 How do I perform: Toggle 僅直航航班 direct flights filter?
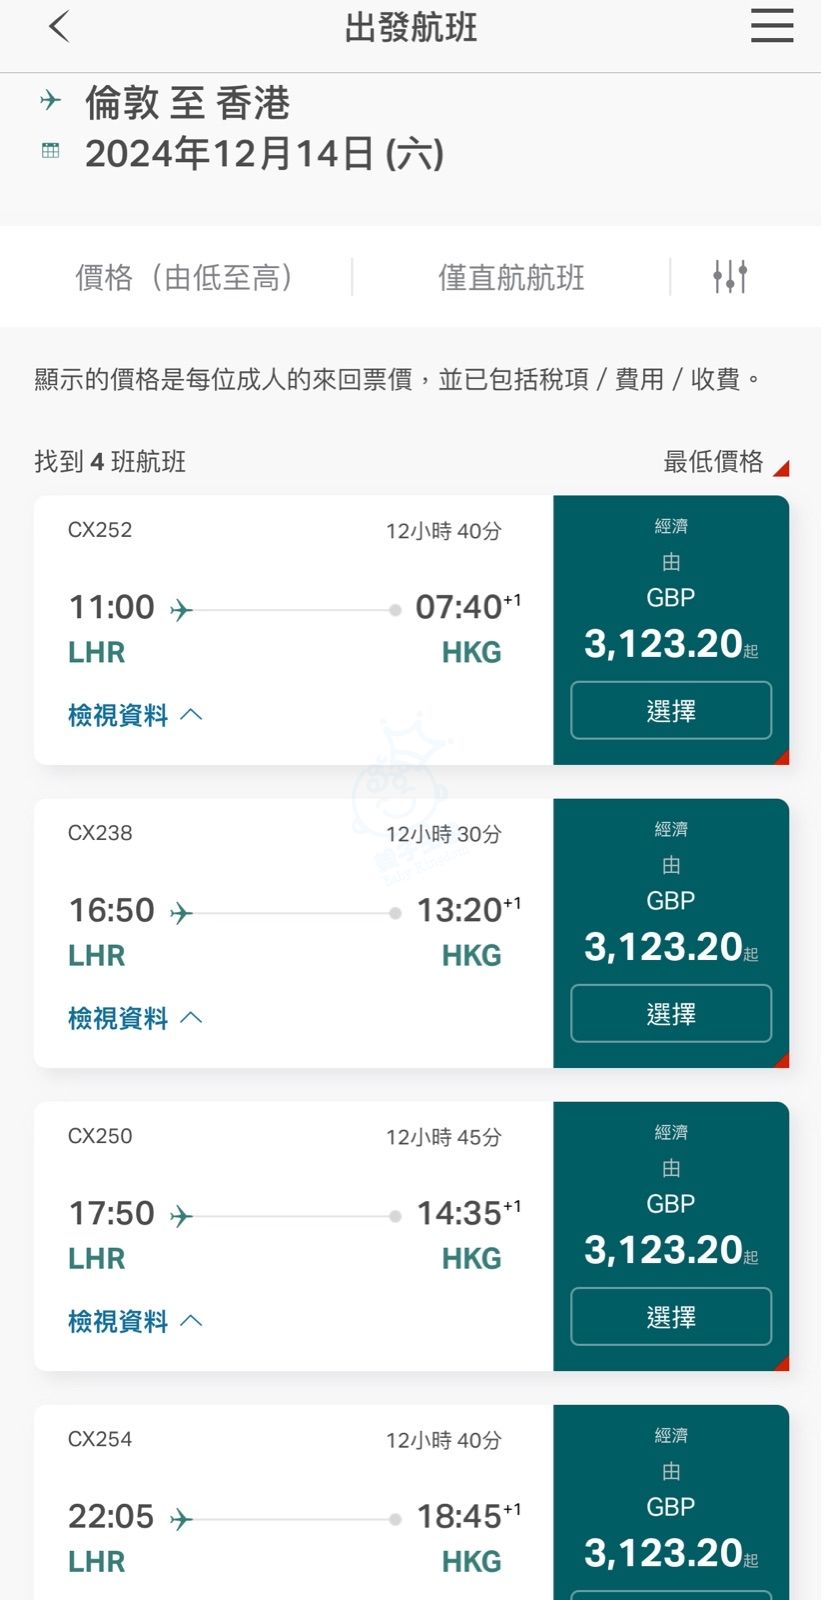[511, 277]
